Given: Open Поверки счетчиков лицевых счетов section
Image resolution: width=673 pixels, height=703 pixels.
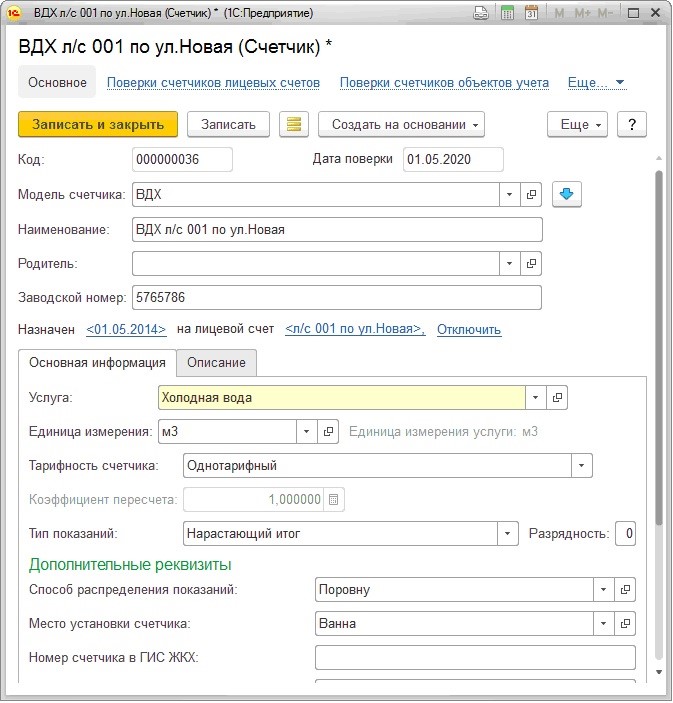Looking at the screenshot, I should 213,82.
